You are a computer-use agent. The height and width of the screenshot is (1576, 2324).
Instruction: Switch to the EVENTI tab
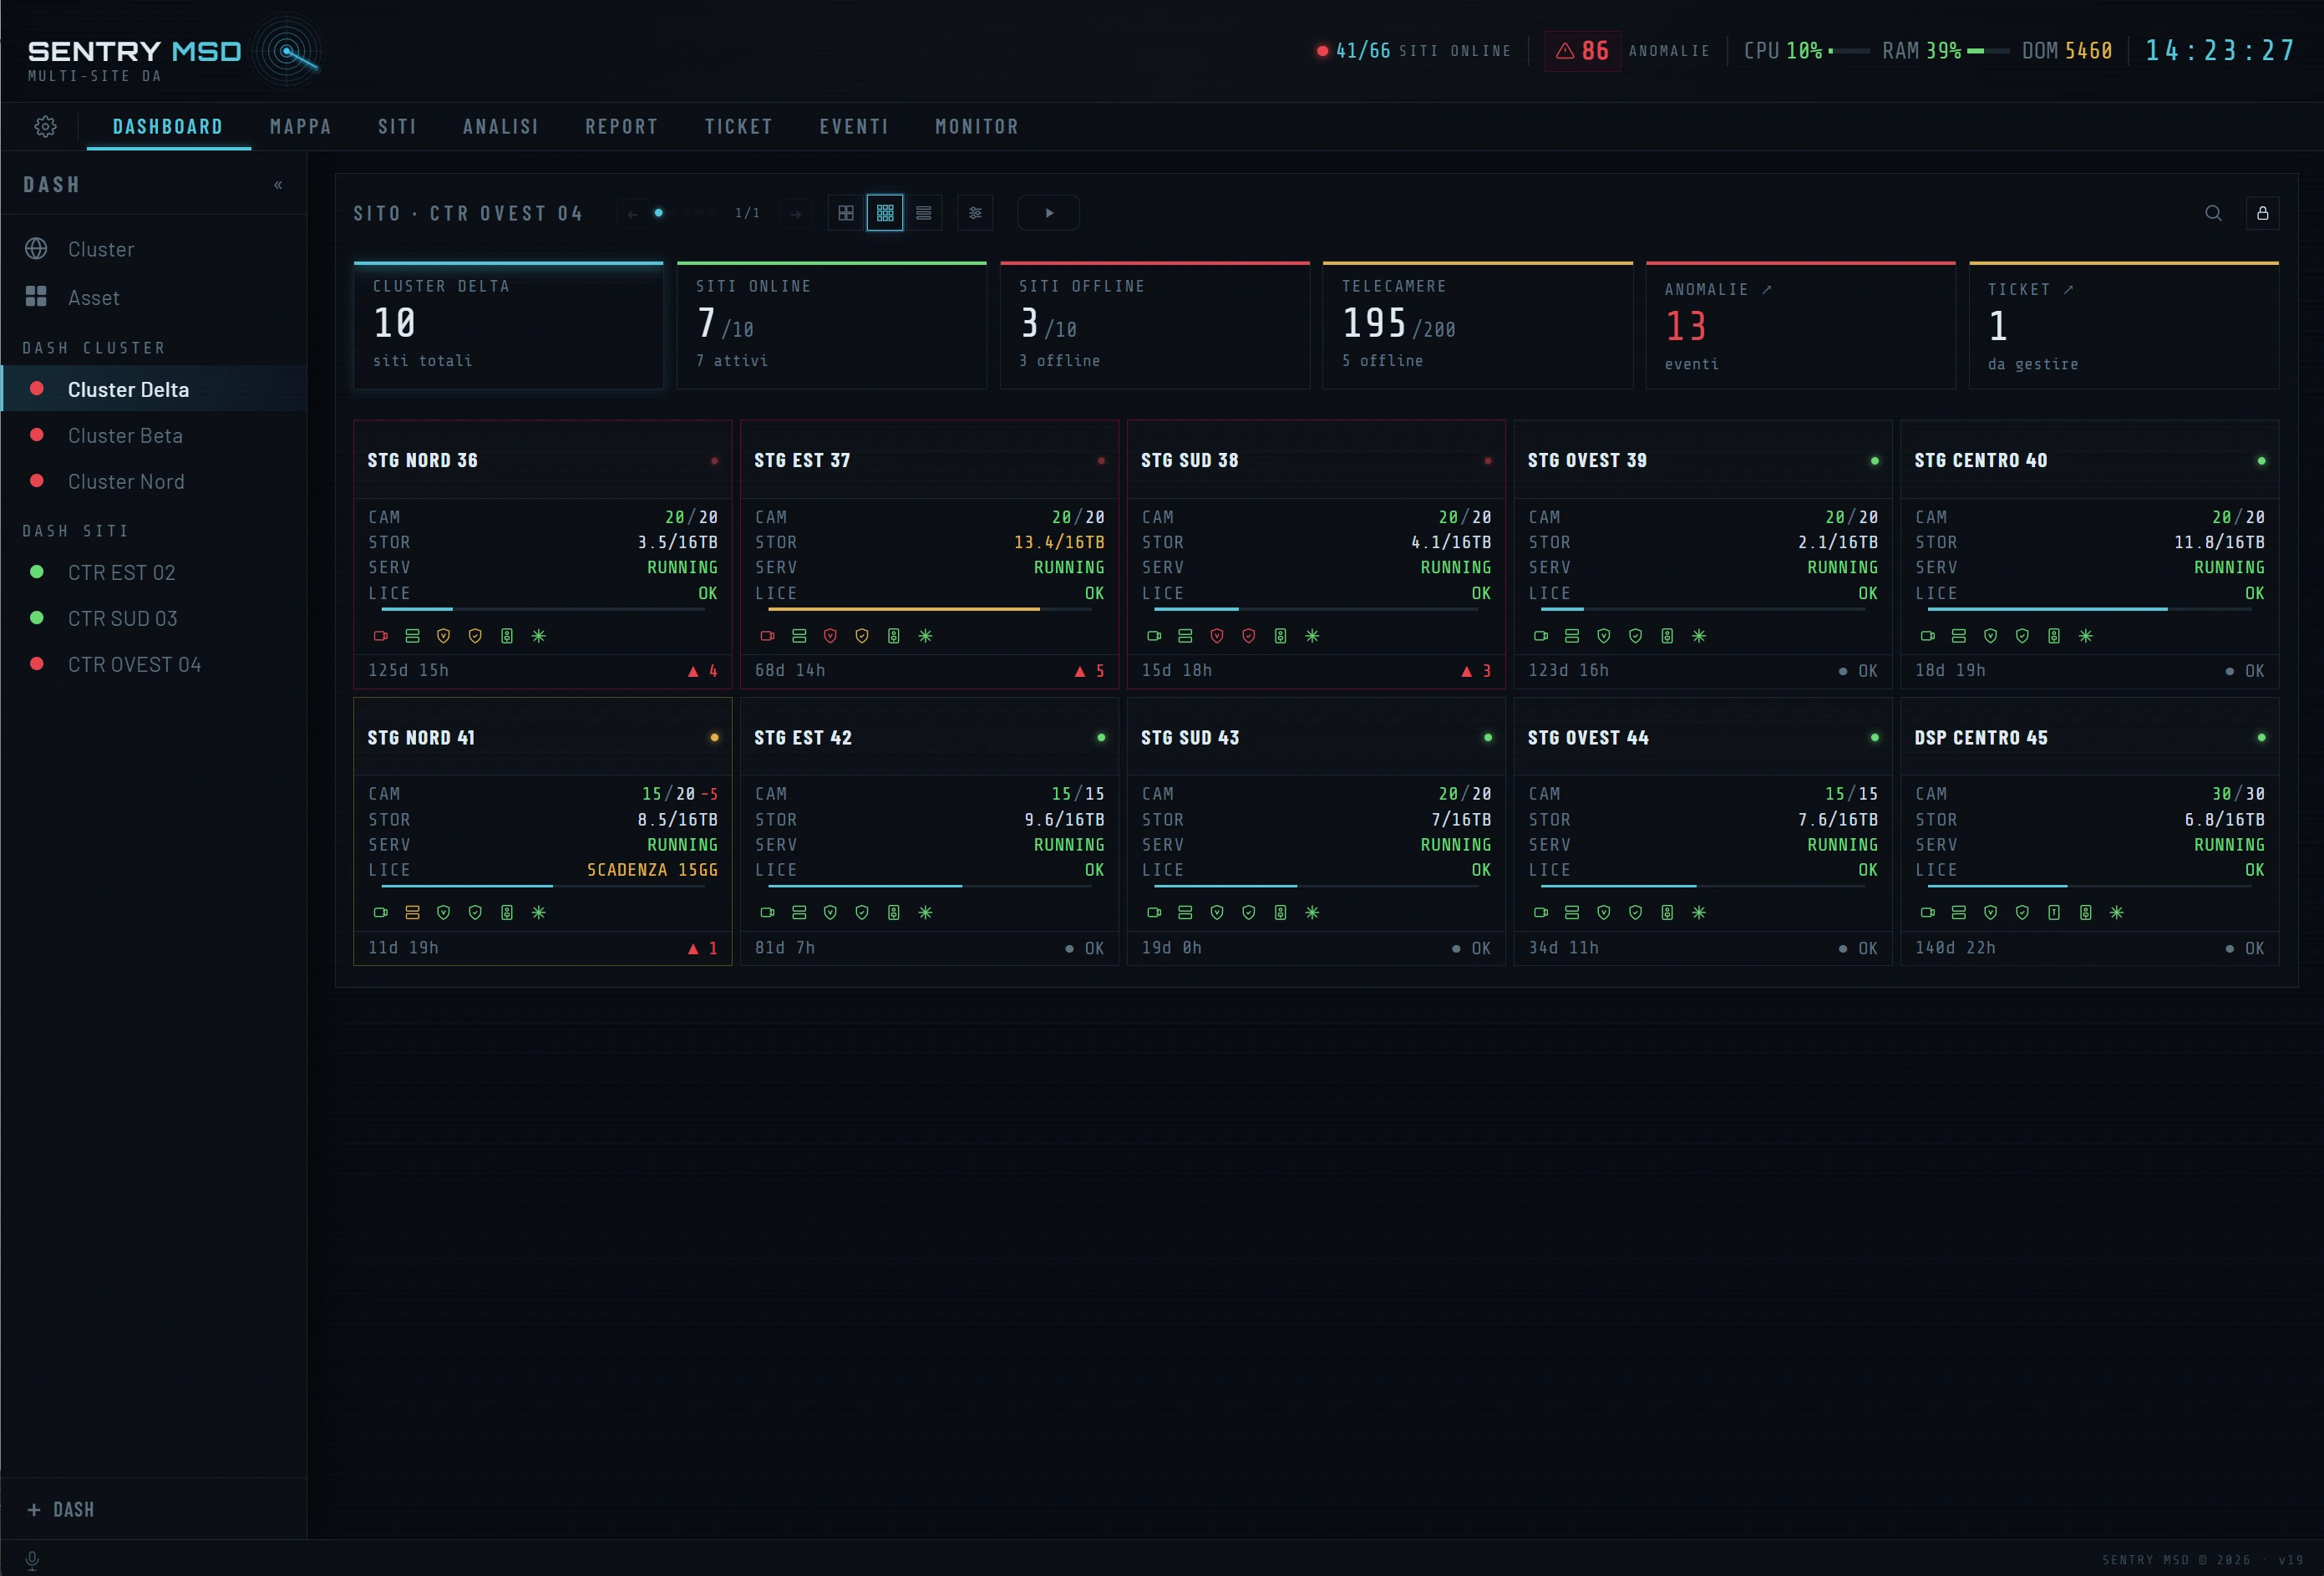[854, 127]
